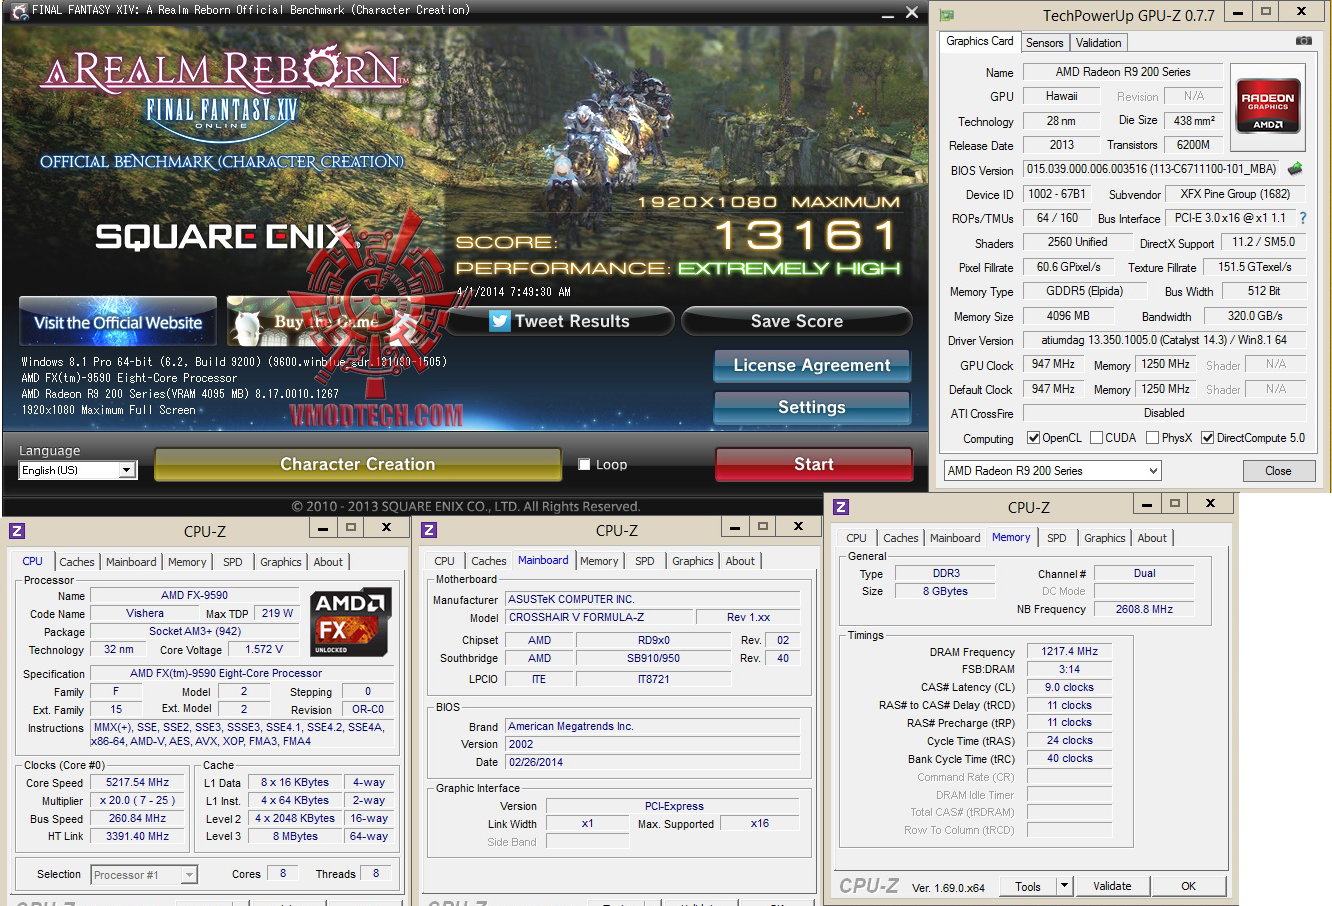Screen dimensions: 1332x906
Task: Click the Subvendor value 'XFX Pine Group (1682)'
Action: coord(1235,194)
